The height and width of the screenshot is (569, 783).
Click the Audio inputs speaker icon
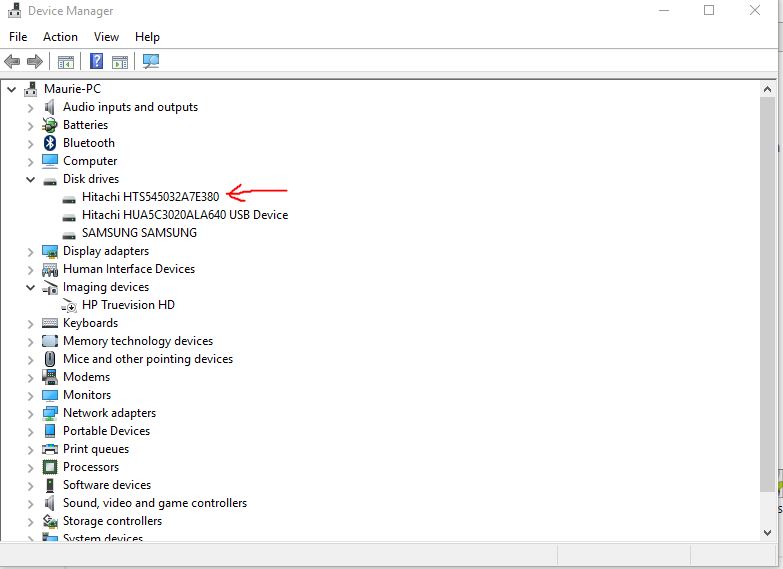(x=49, y=107)
